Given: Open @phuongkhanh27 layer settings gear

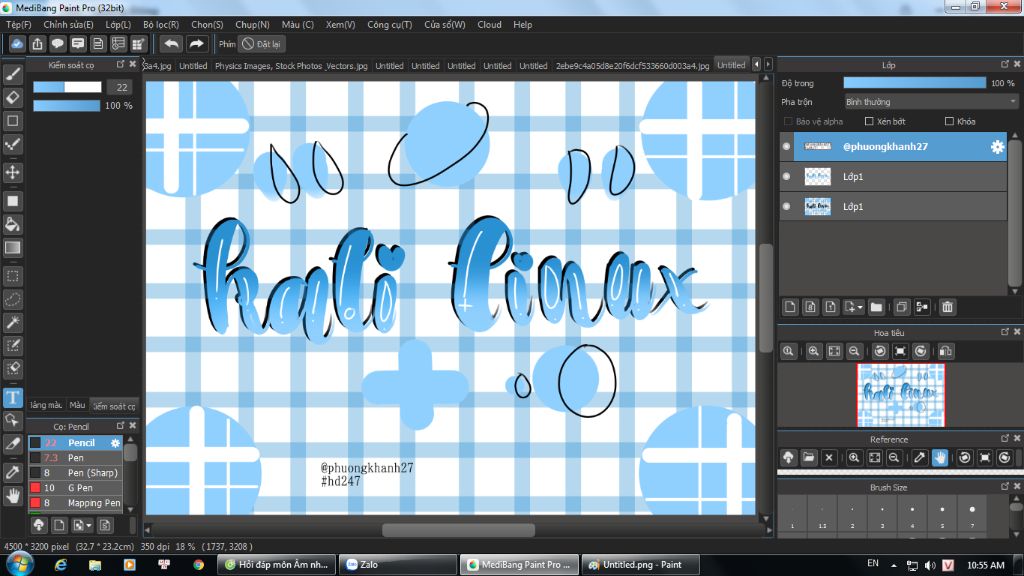Looking at the screenshot, I should click(x=997, y=147).
